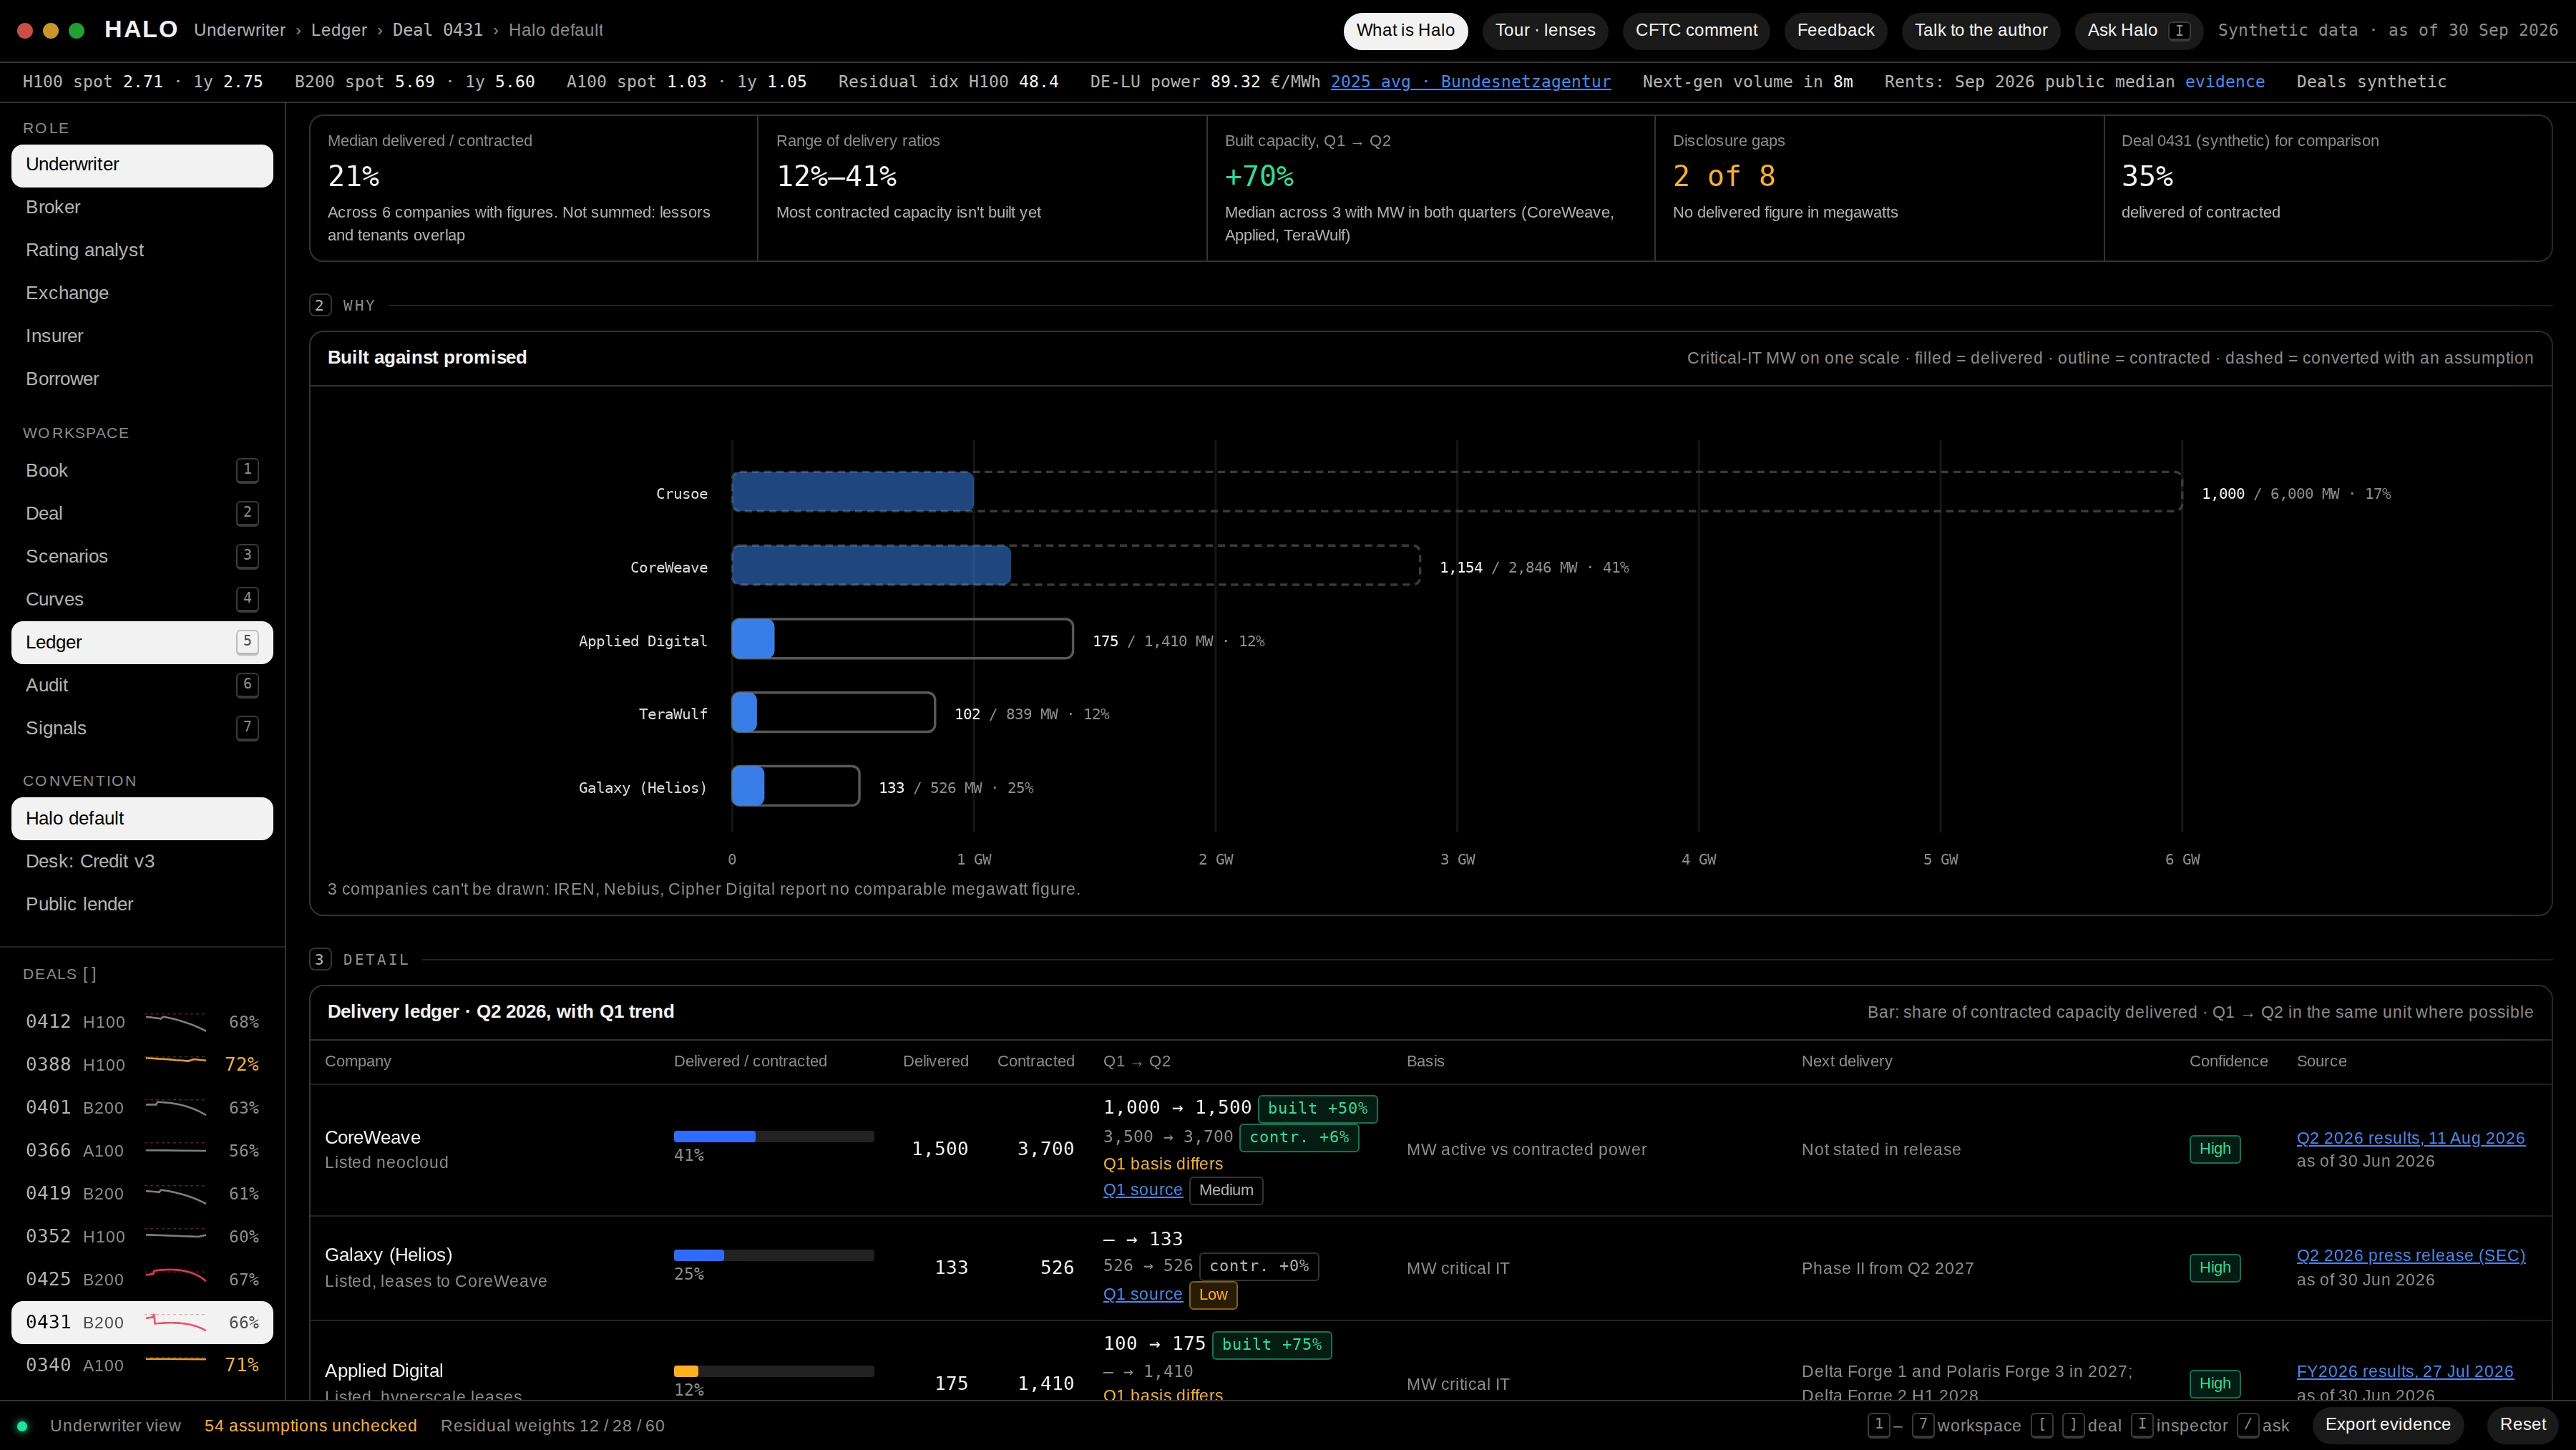The height and width of the screenshot is (1450, 2576).
Task: Open FY2026 results, 27 Jul 2026 link
Action: pos(2404,1371)
